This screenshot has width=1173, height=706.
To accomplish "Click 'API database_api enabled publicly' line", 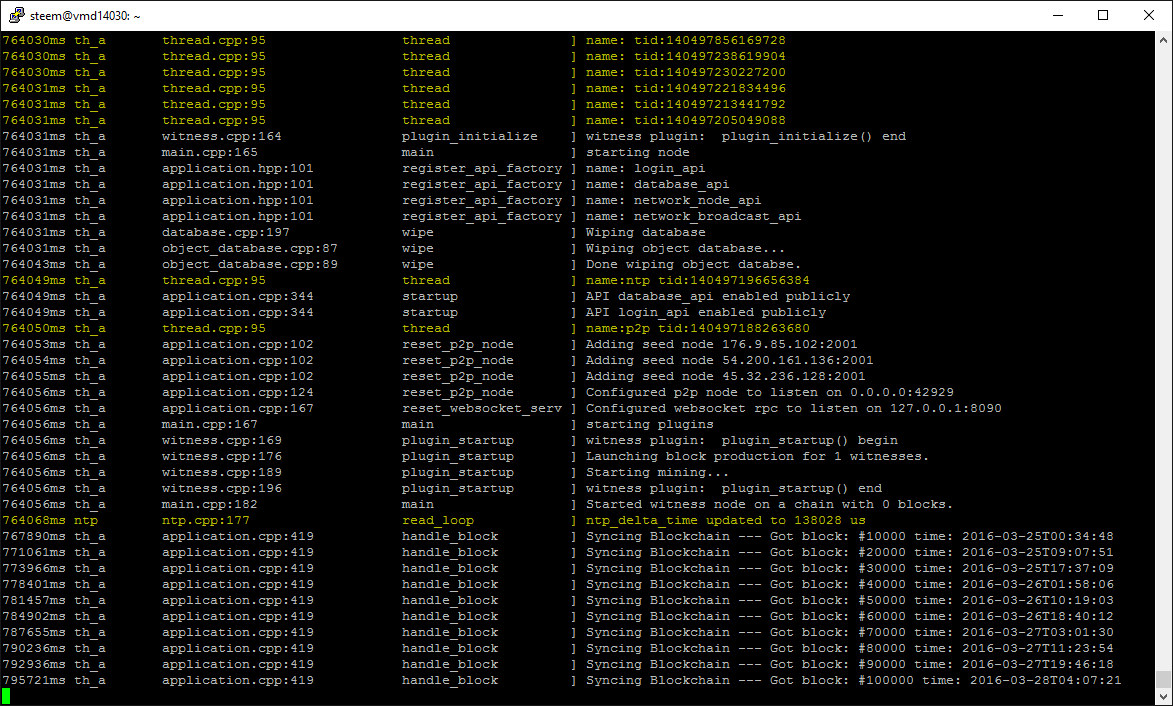I will (718, 297).
